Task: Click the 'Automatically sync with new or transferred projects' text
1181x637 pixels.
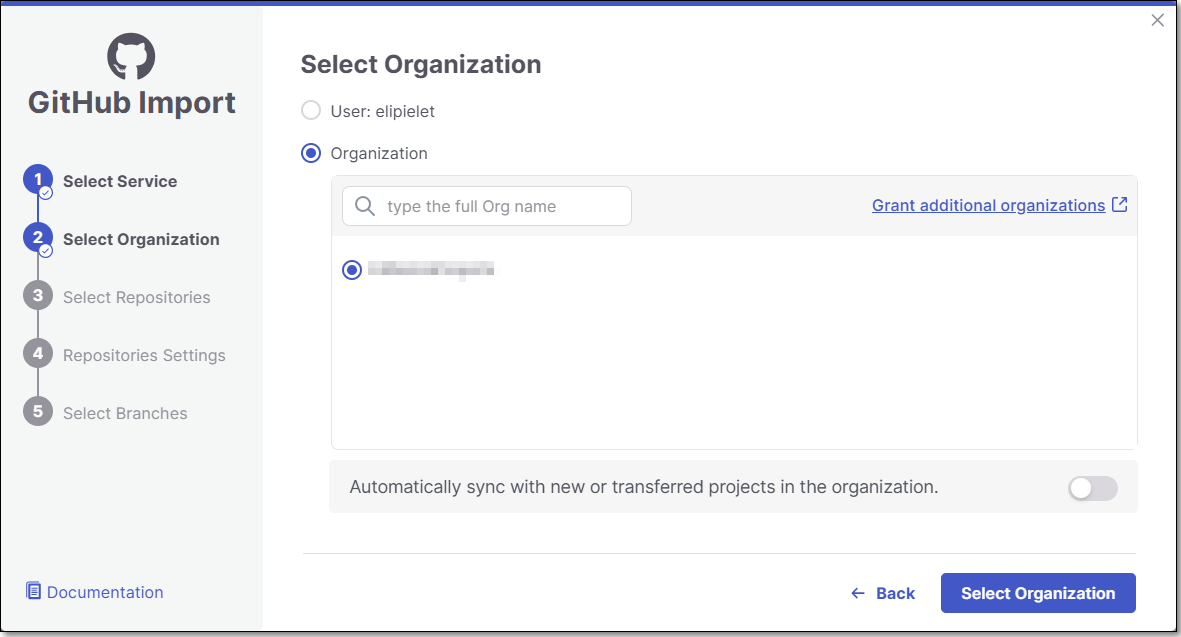Action: click(644, 487)
